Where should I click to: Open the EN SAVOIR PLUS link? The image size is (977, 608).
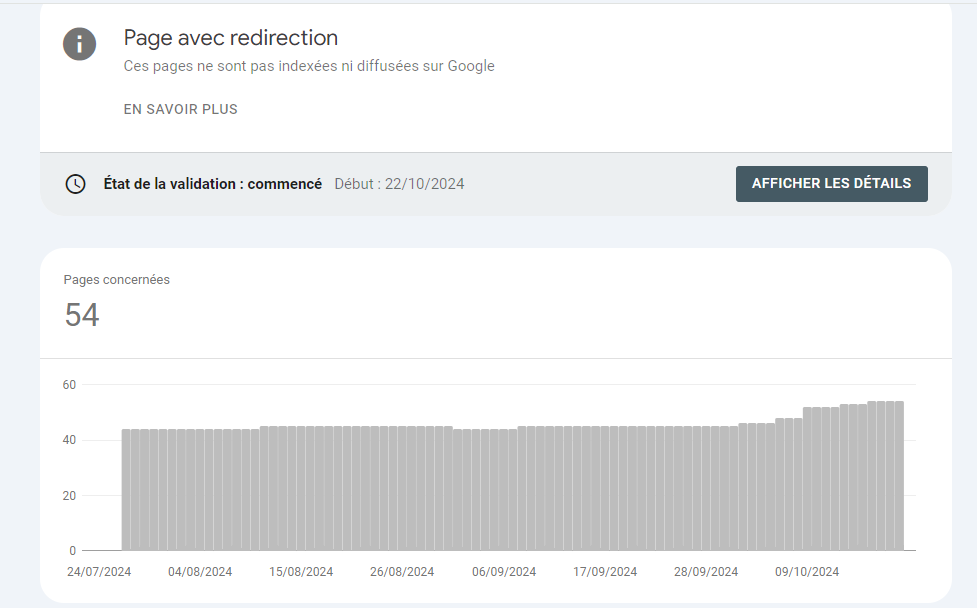(x=181, y=109)
